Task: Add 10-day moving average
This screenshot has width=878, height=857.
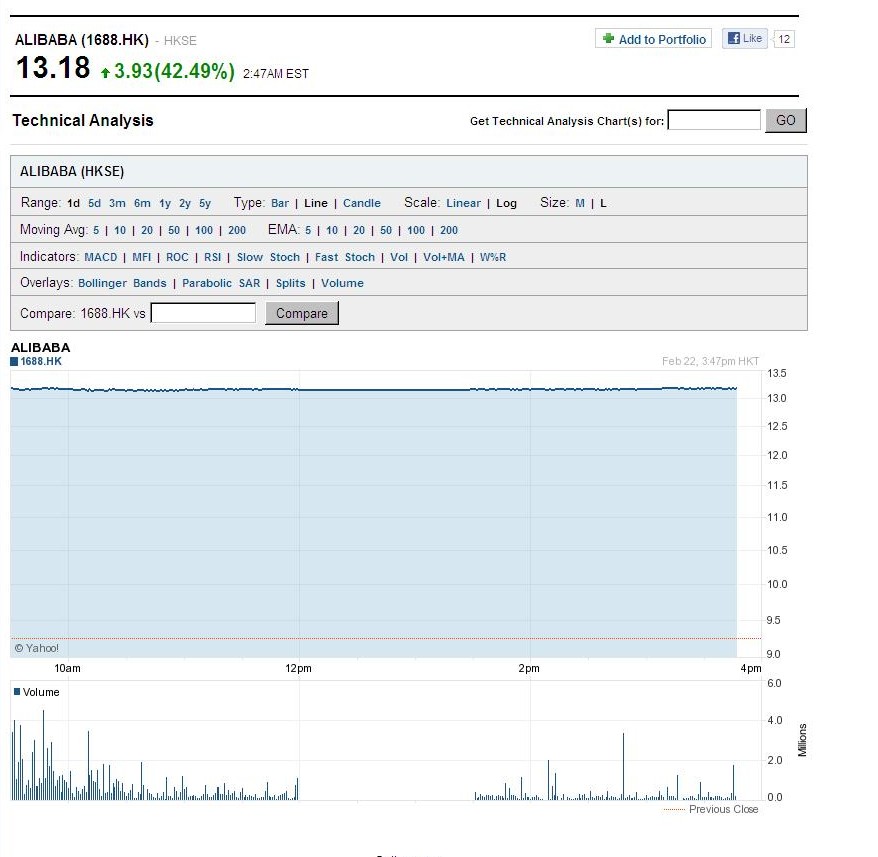Action: click(120, 230)
